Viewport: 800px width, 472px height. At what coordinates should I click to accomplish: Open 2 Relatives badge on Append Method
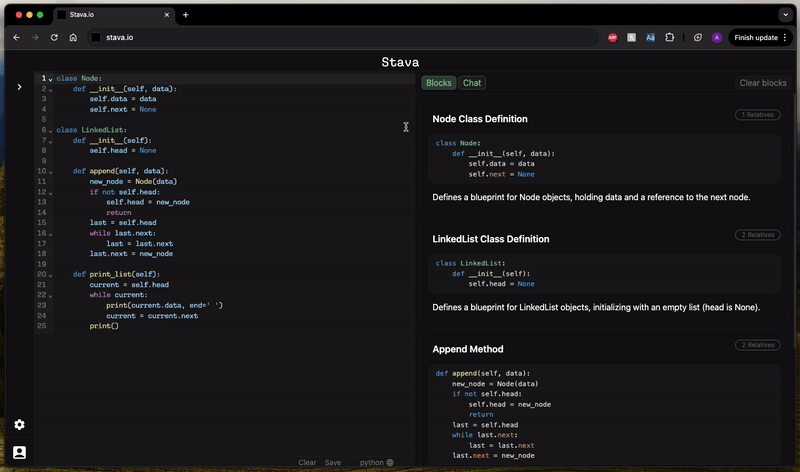tap(757, 345)
